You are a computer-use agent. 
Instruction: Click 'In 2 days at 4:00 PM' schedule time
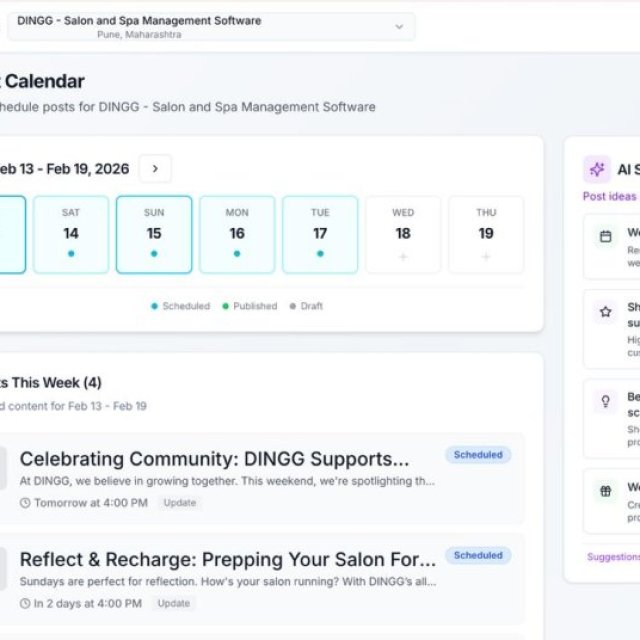88,603
